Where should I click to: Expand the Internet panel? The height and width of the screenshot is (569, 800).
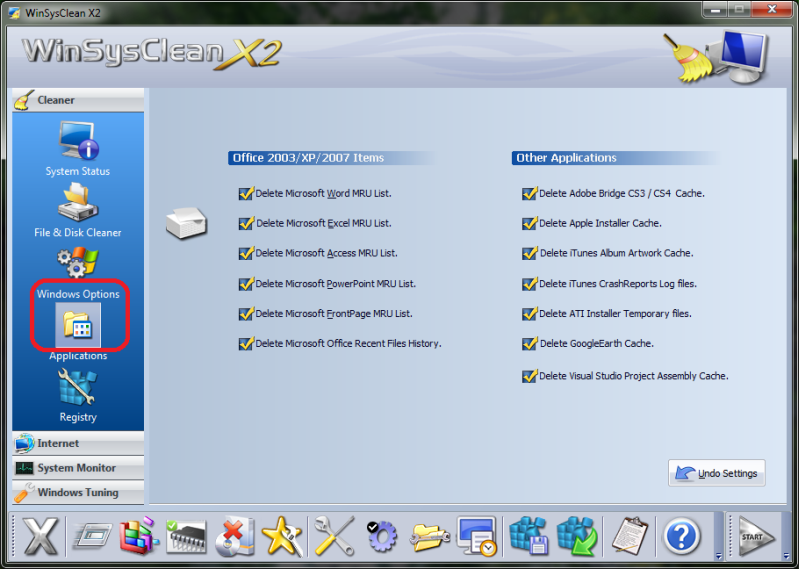coord(78,443)
